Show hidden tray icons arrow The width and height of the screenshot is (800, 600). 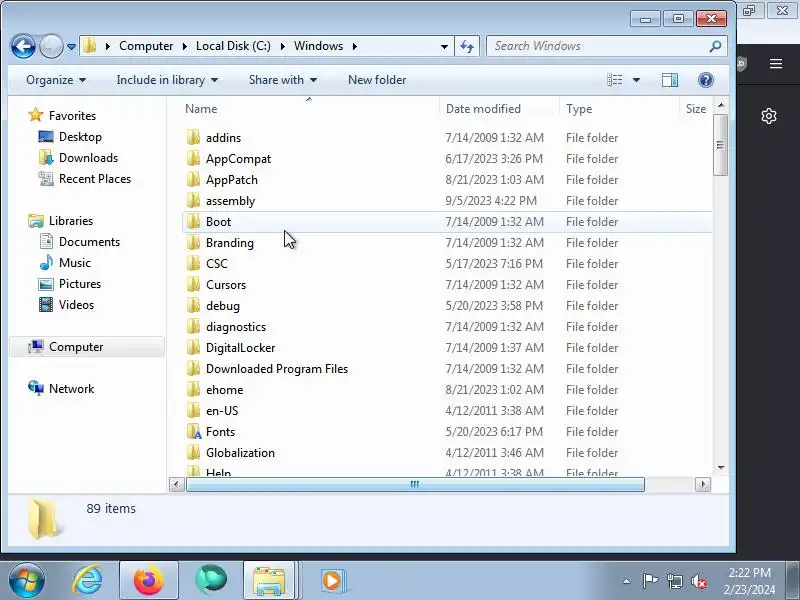point(627,581)
